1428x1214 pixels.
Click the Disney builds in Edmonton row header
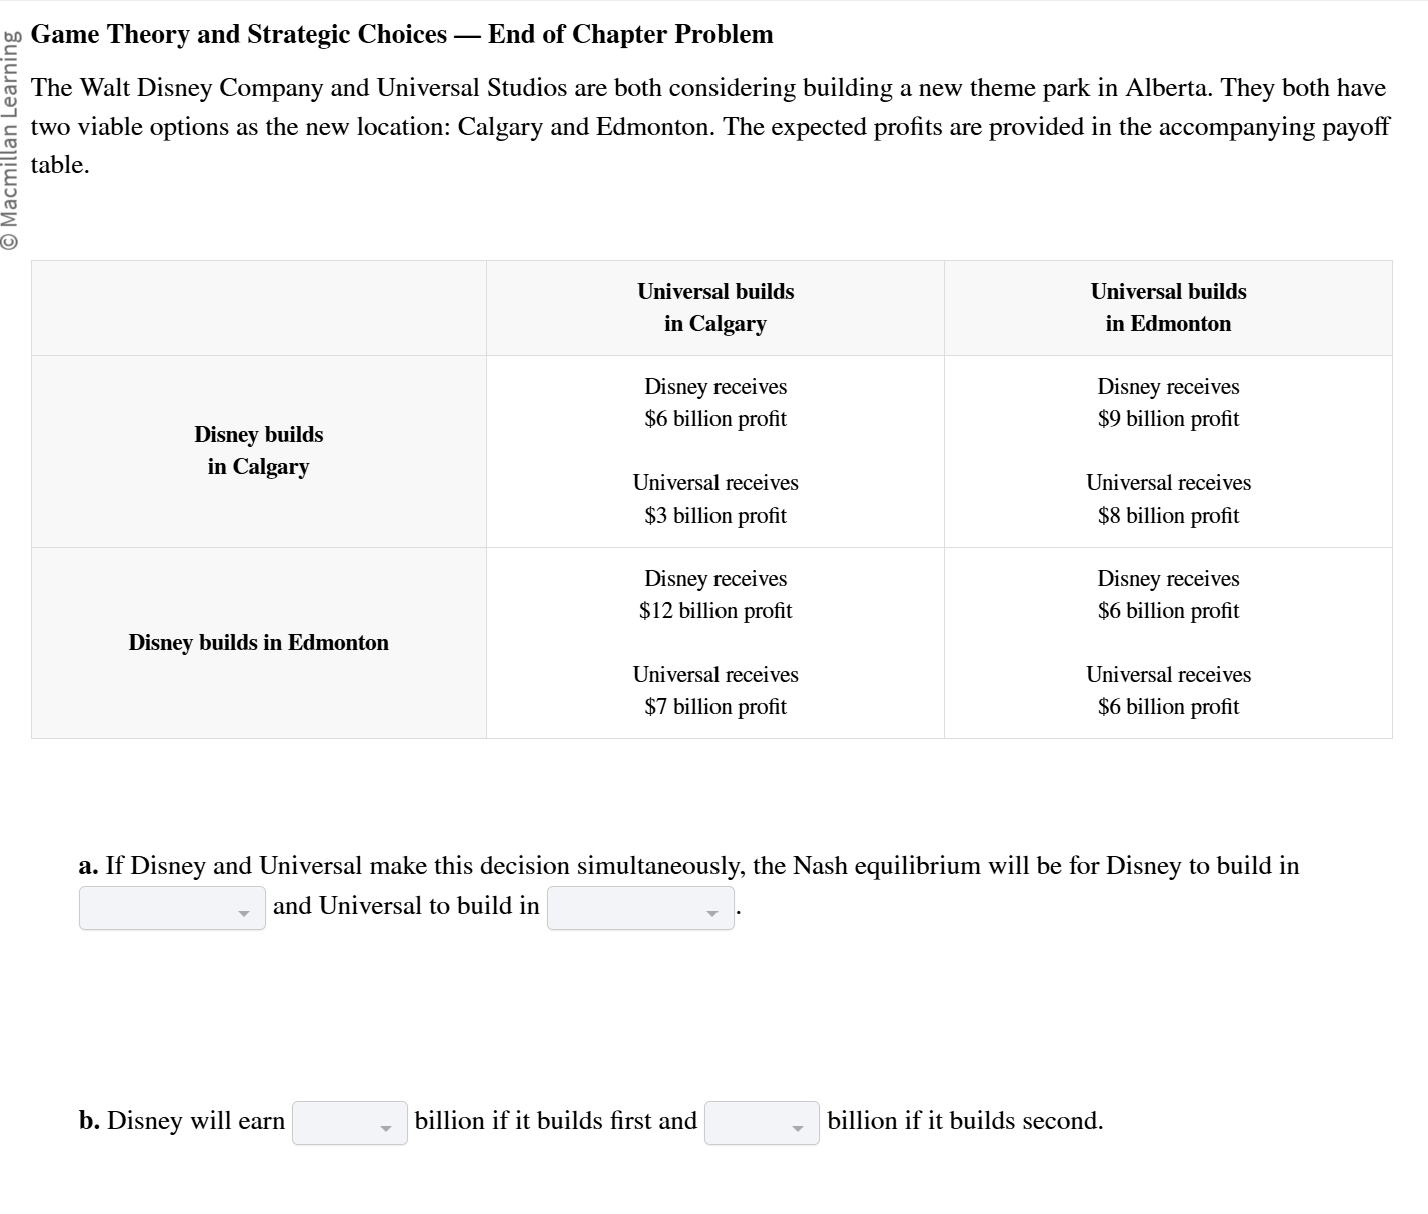258,642
